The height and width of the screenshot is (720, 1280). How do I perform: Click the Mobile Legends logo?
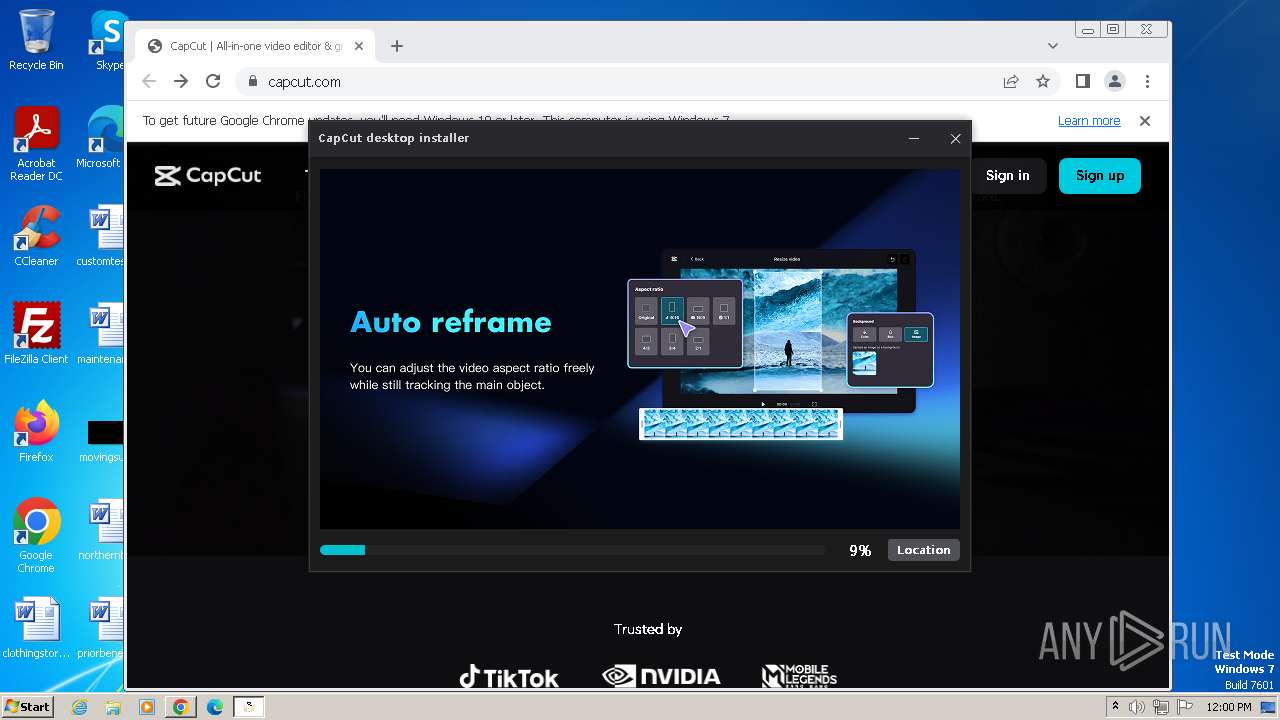tap(799, 677)
